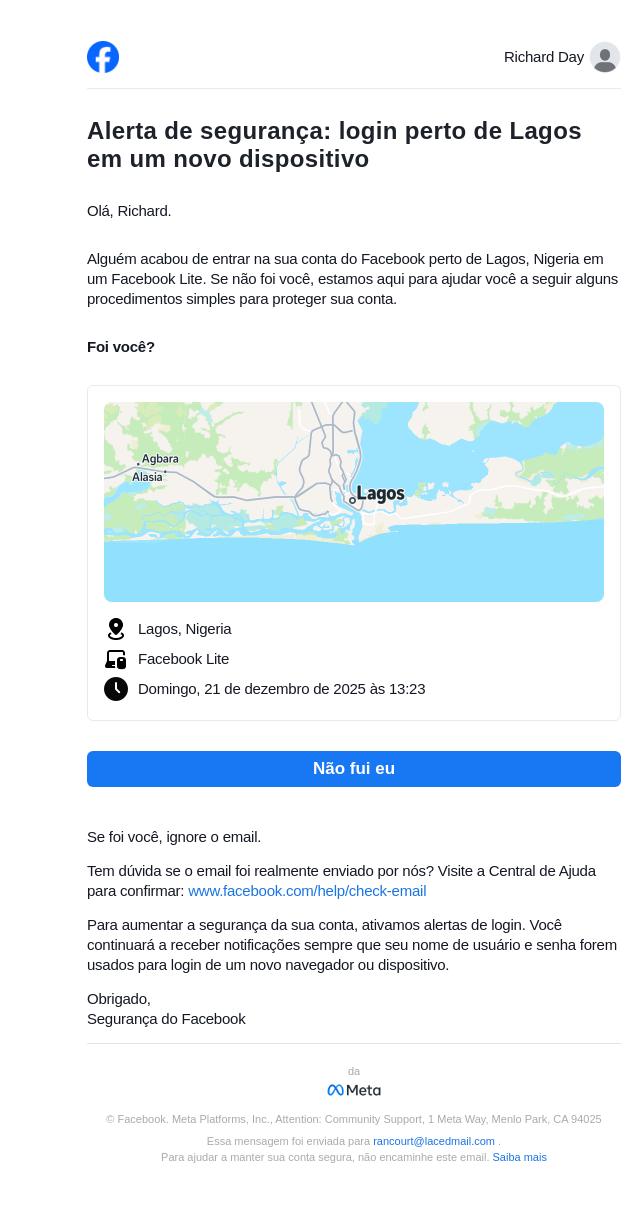The image size is (624, 1213).
Task: Click the rancourt@lacedmail.com email link
Action: click(434, 1141)
